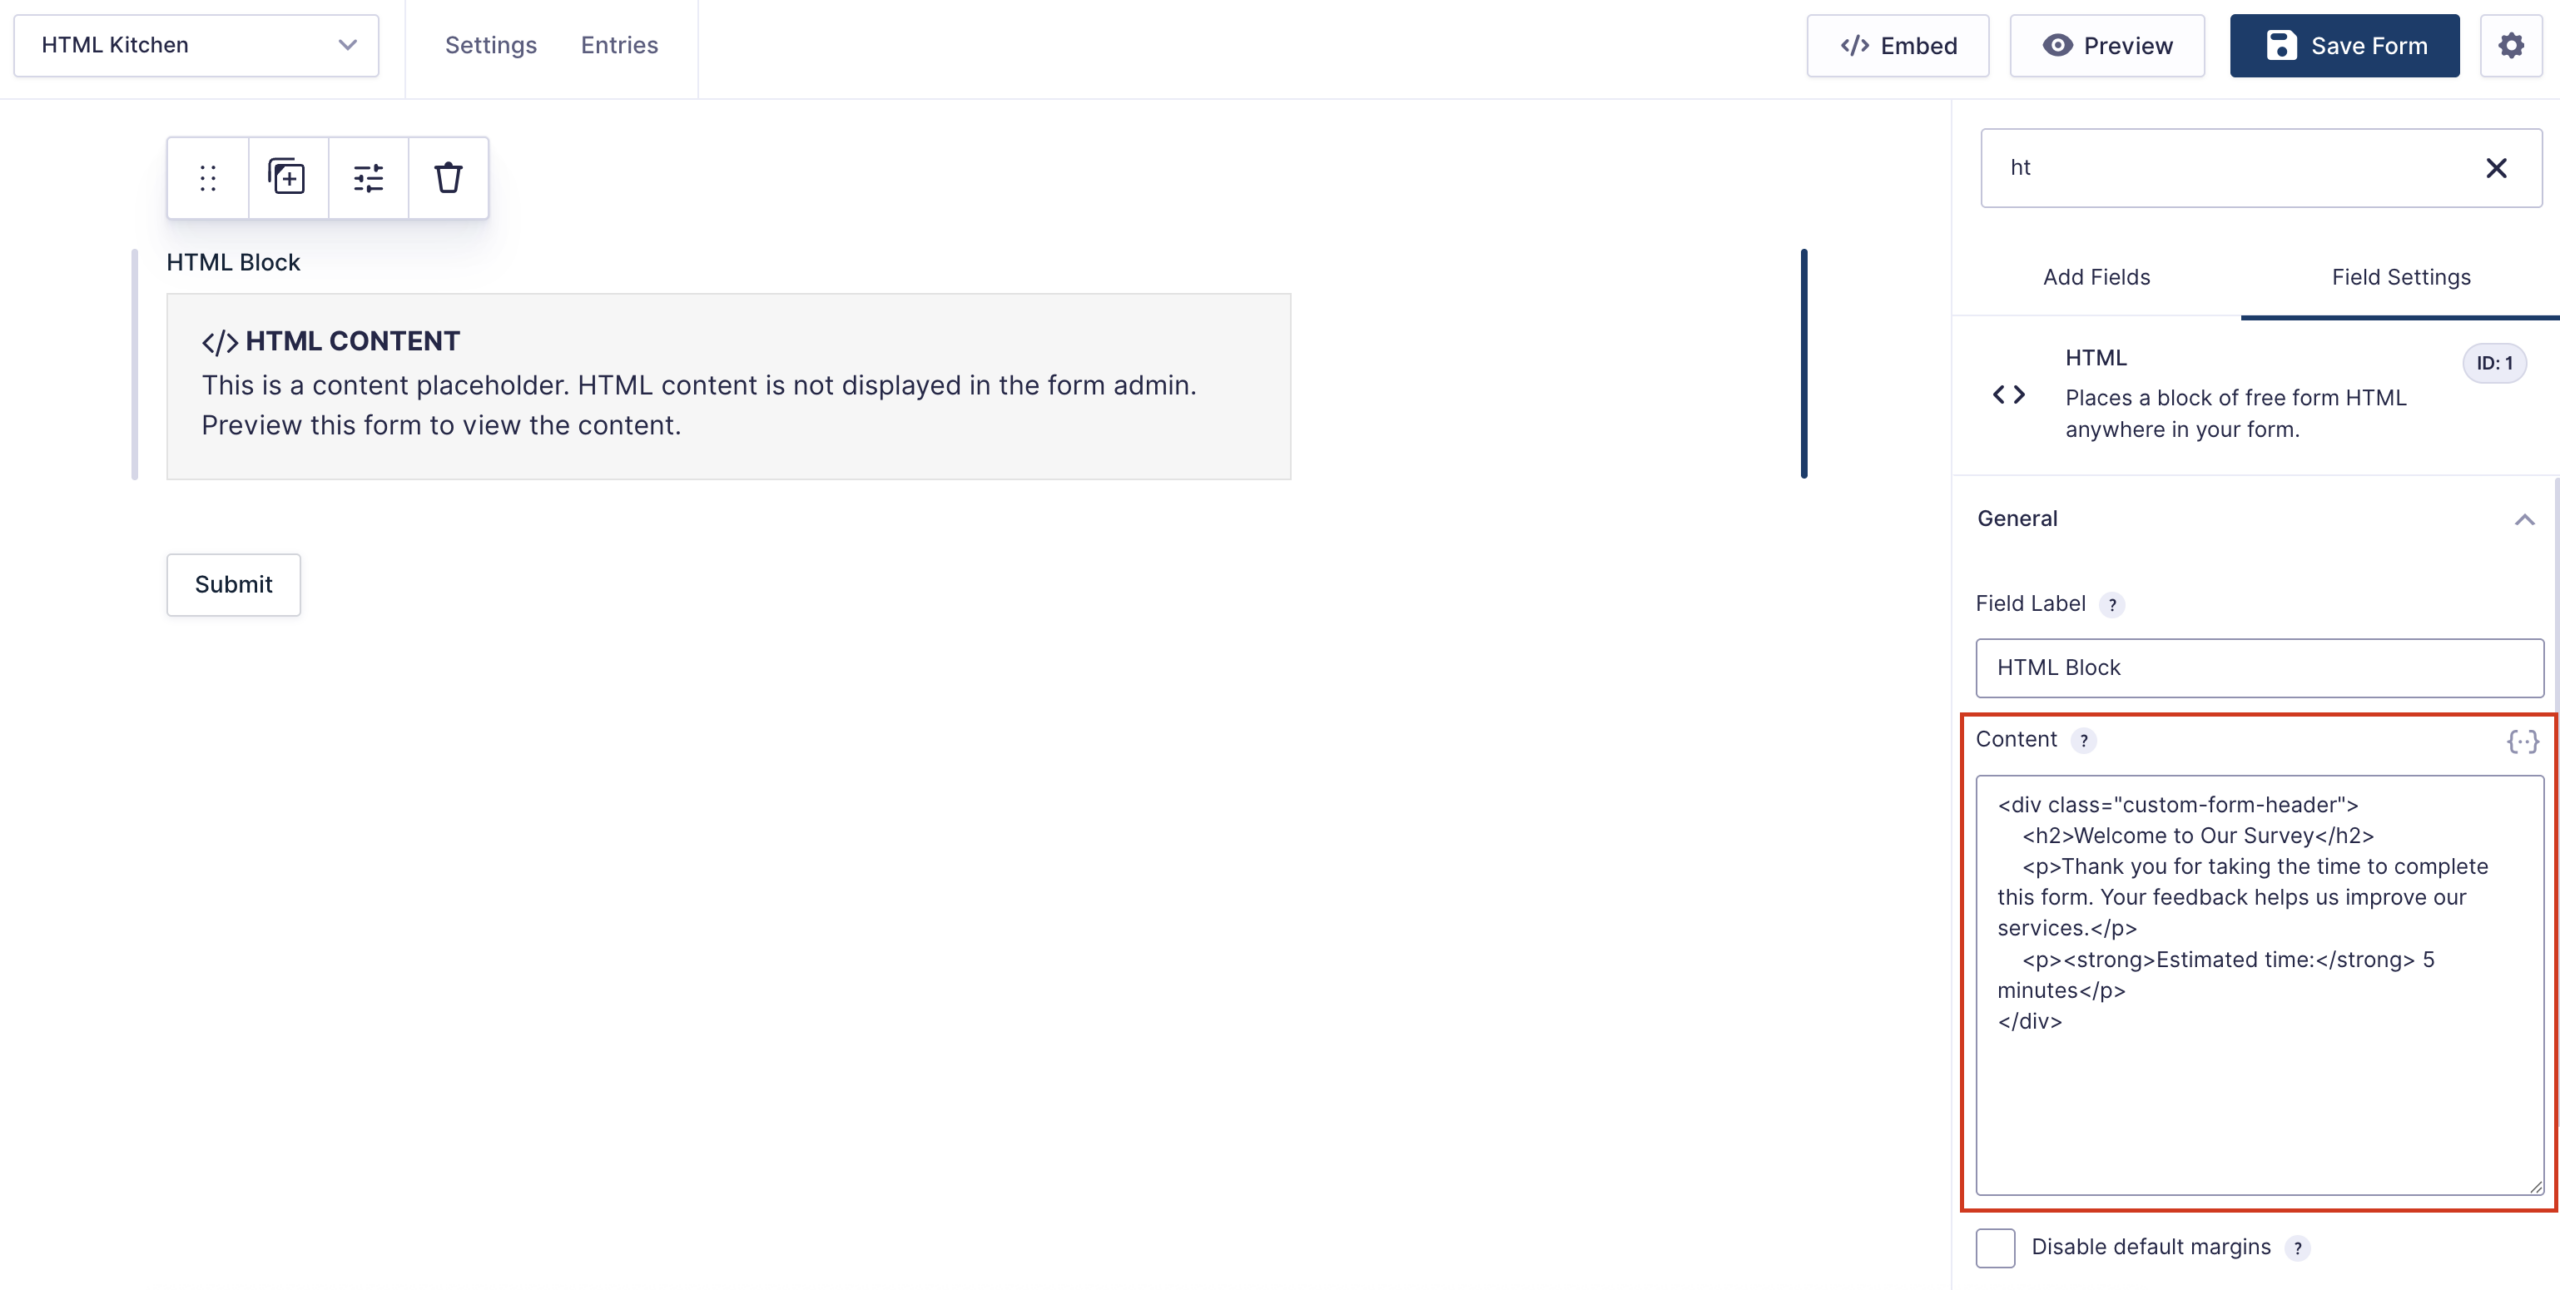
Task: Select the Field Settings tab
Action: [x=2400, y=277]
